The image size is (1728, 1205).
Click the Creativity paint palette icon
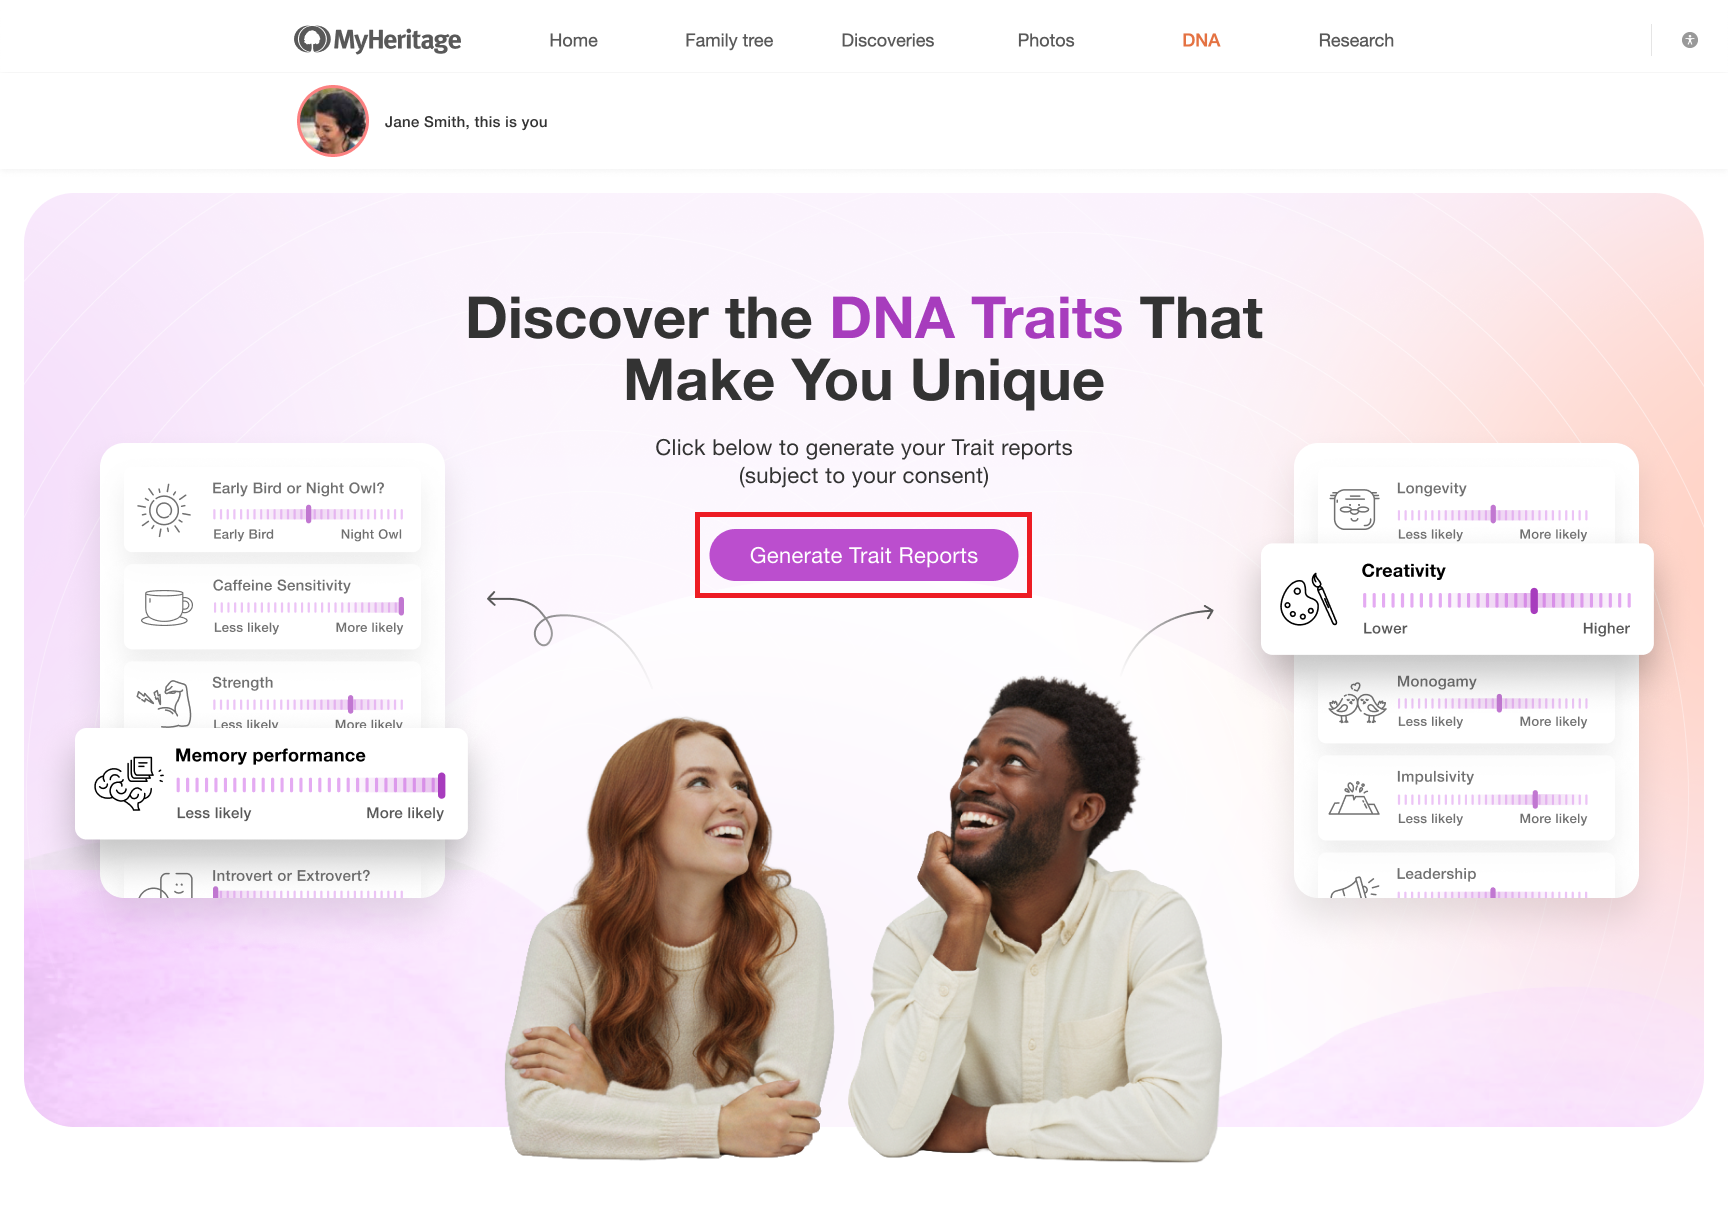1309,600
